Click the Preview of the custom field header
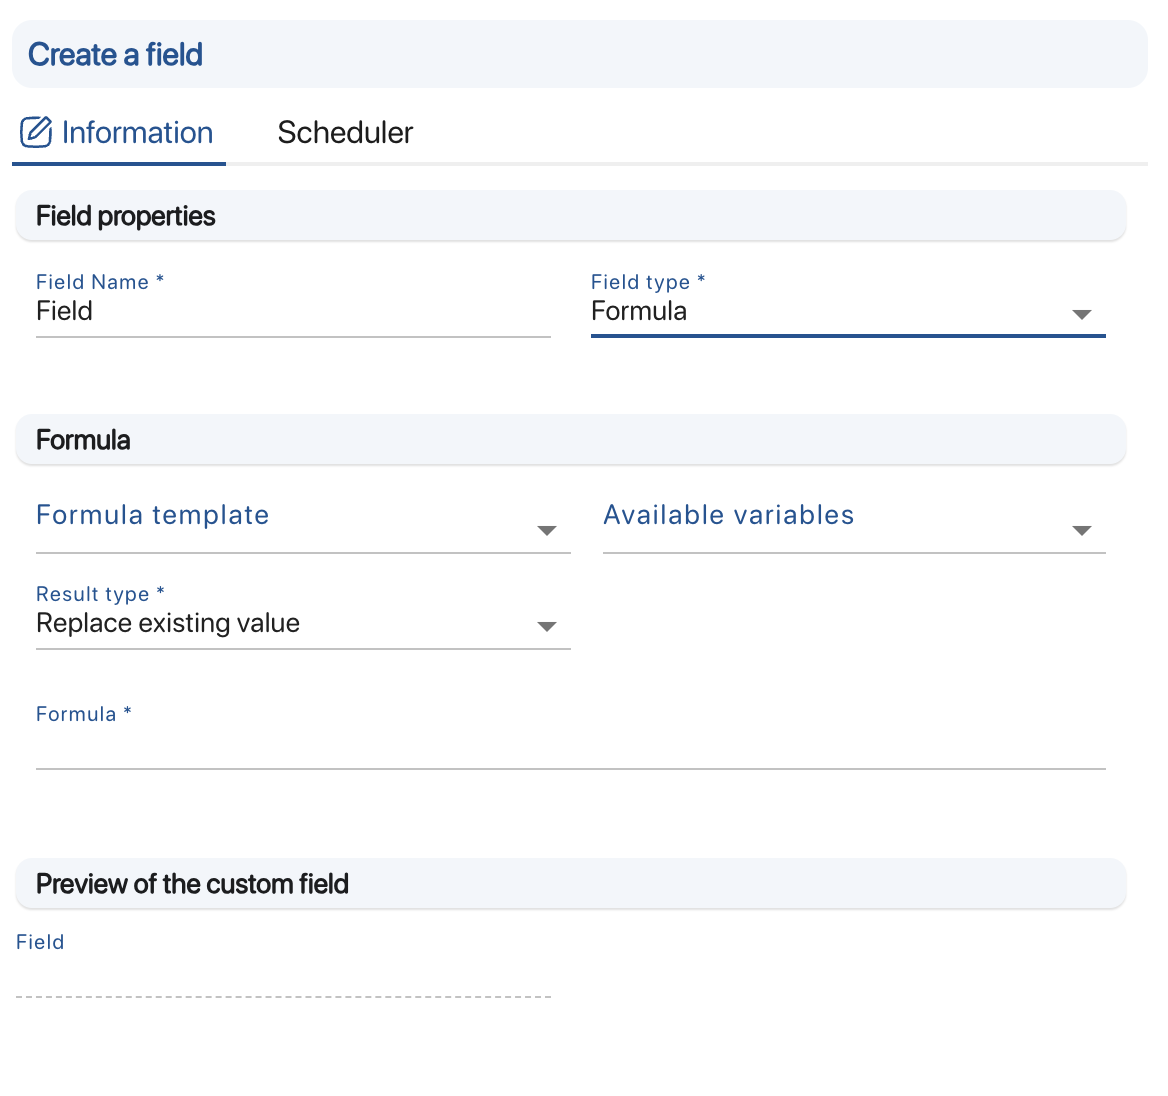Viewport: 1168px width, 1096px height. tap(192, 884)
